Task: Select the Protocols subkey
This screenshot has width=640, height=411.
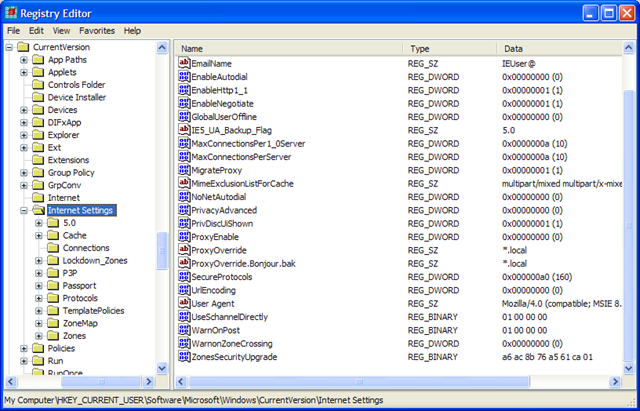Action: [80, 298]
